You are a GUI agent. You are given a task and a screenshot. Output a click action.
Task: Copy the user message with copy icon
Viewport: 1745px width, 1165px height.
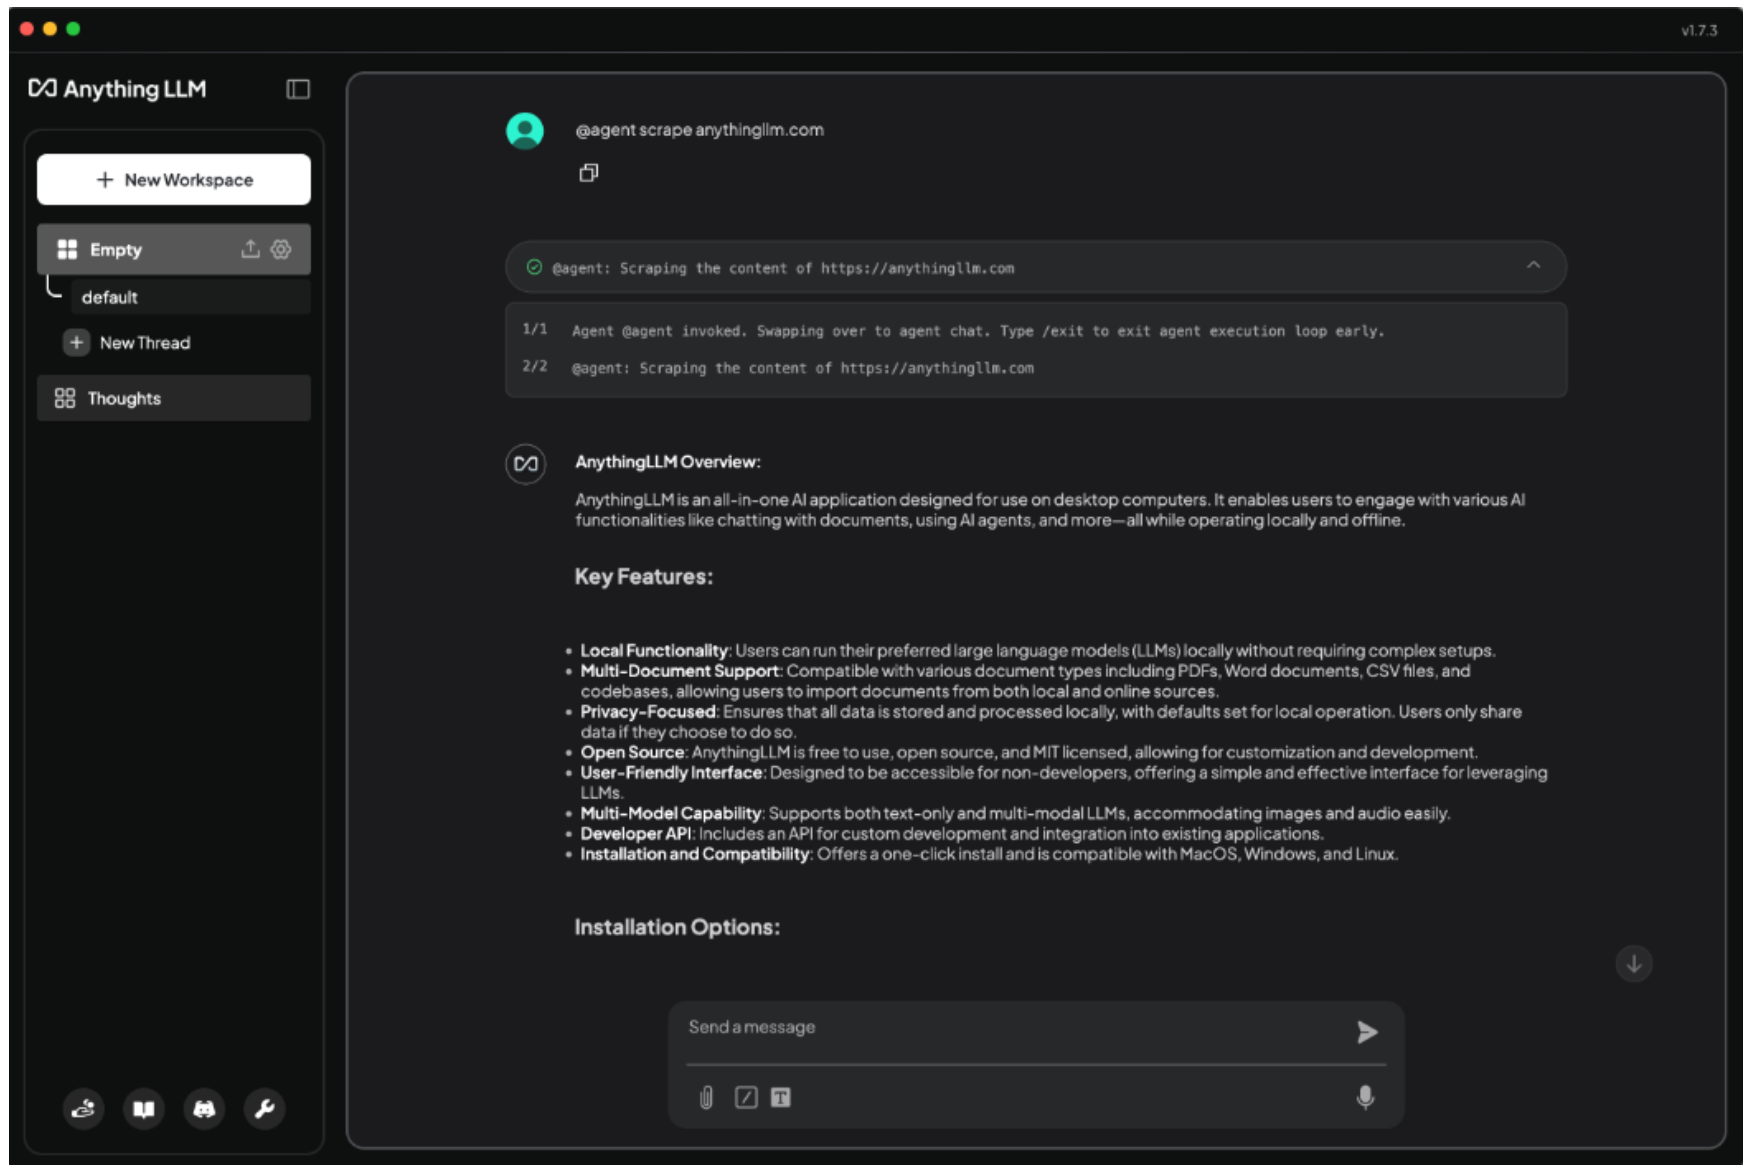pyautogui.click(x=589, y=173)
